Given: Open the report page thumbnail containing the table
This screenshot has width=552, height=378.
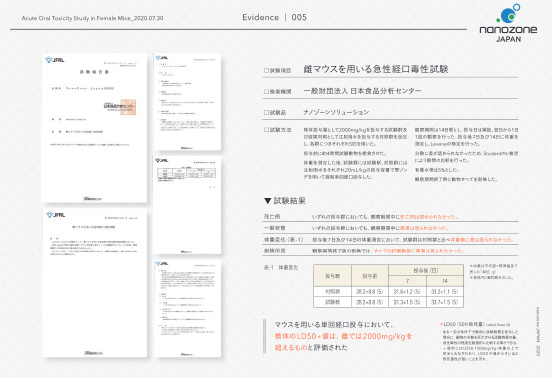Looking at the screenshot, I should (x=187, y=205).
